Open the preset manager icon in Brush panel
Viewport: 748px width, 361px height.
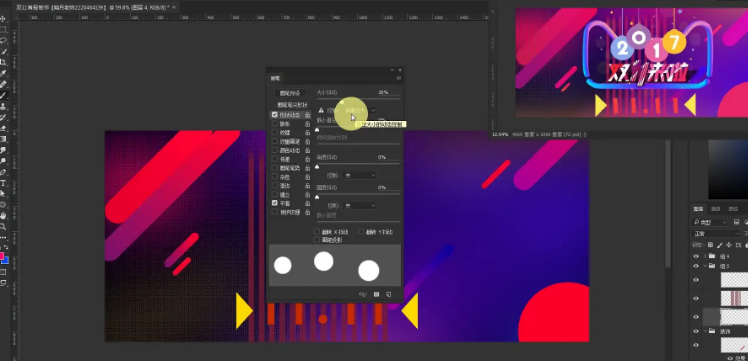376,294
